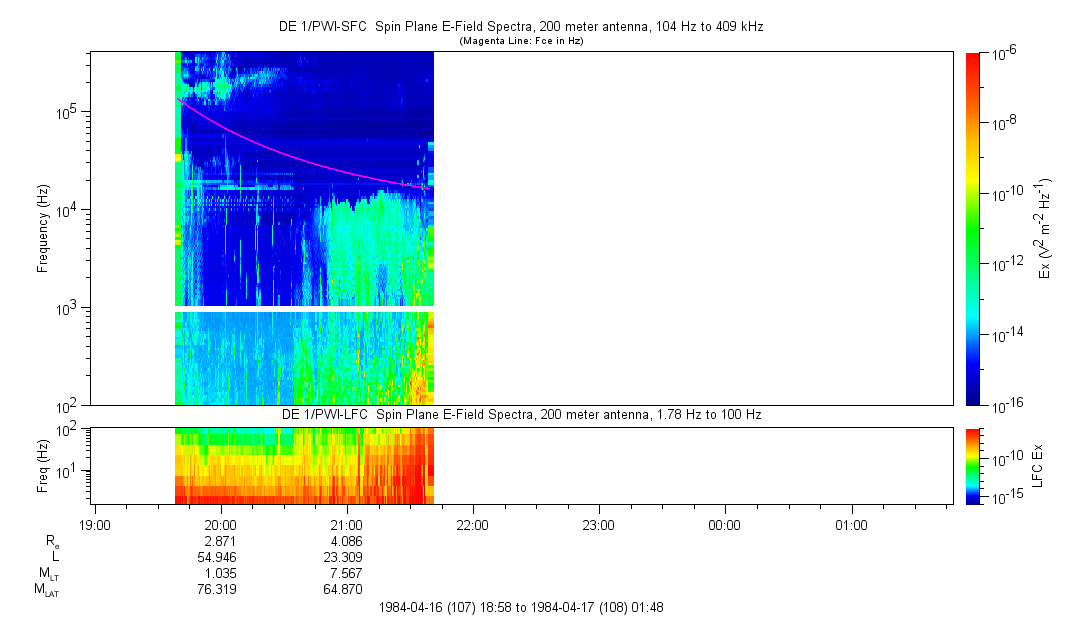Click the L value 54.946 under 20:00
The height and width of the screenshot is (620, 1083).
pos(220,557)
